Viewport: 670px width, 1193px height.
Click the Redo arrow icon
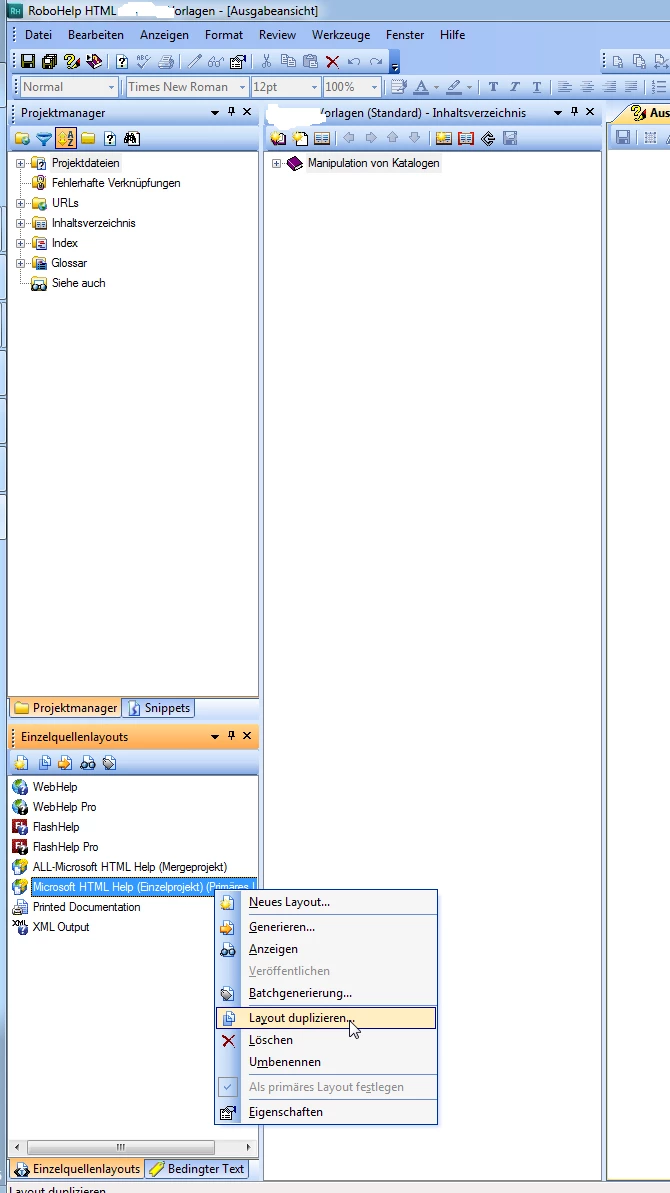[376, 62]
